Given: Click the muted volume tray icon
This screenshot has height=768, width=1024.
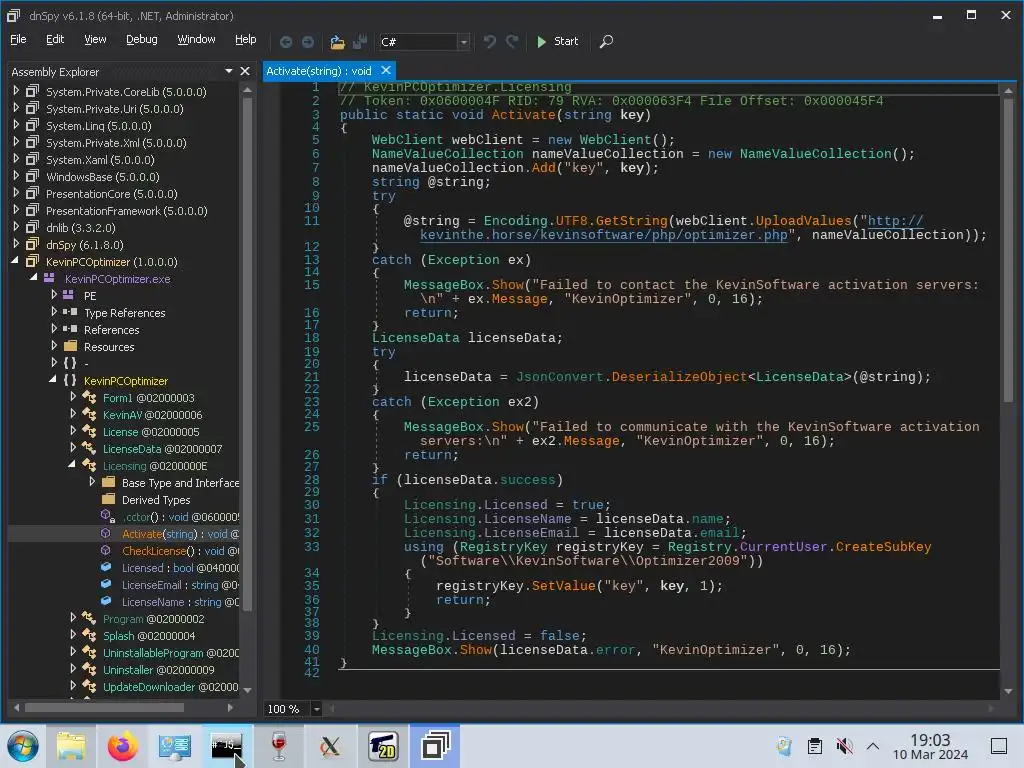Looking at the screenshot, I should pos(844,746).
